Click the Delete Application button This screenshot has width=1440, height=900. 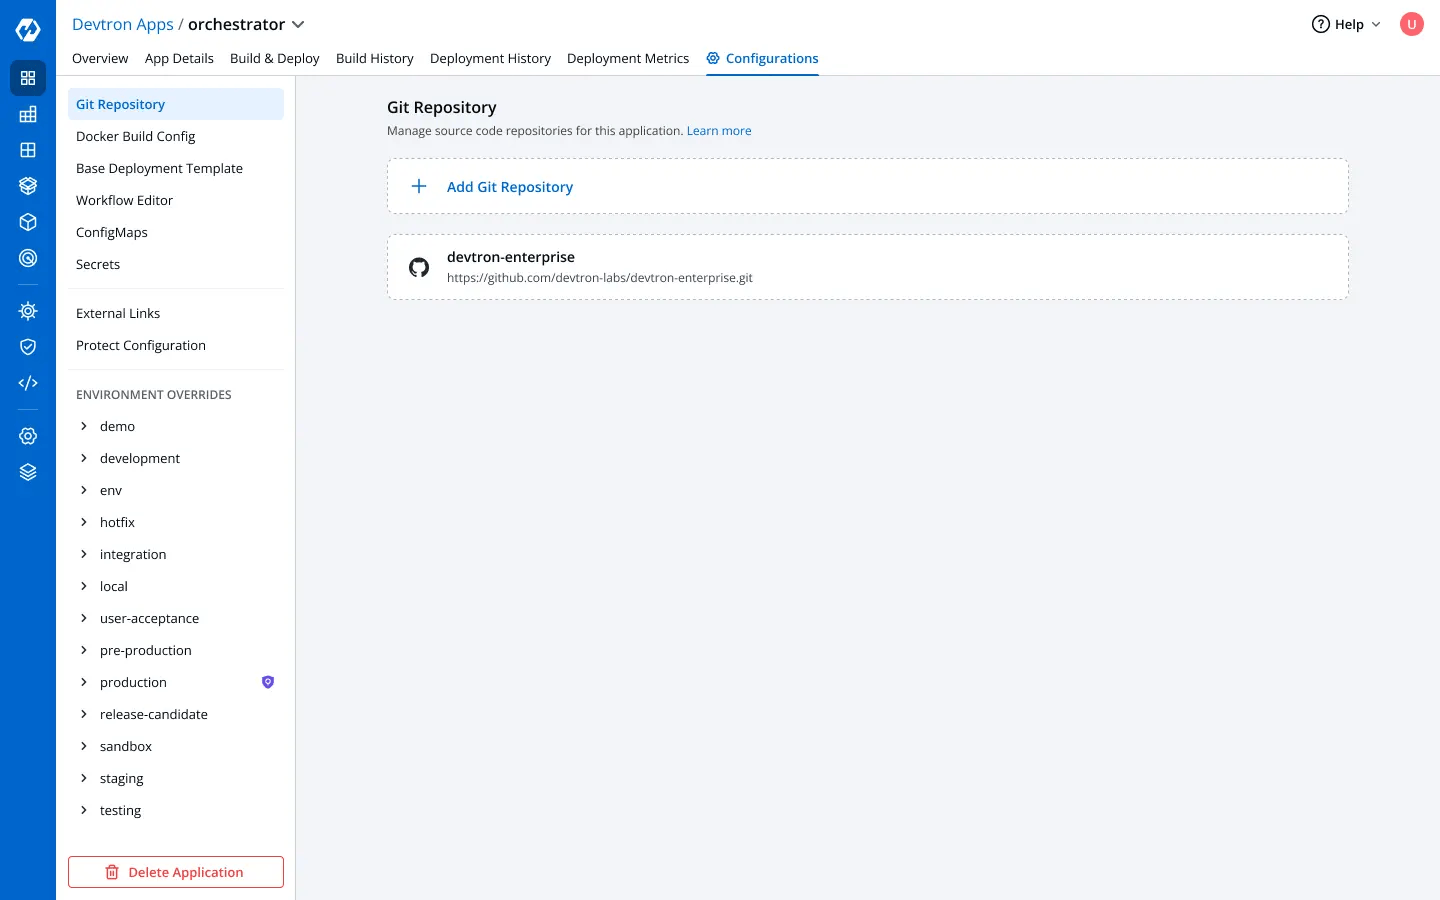[x=176, y=872]
